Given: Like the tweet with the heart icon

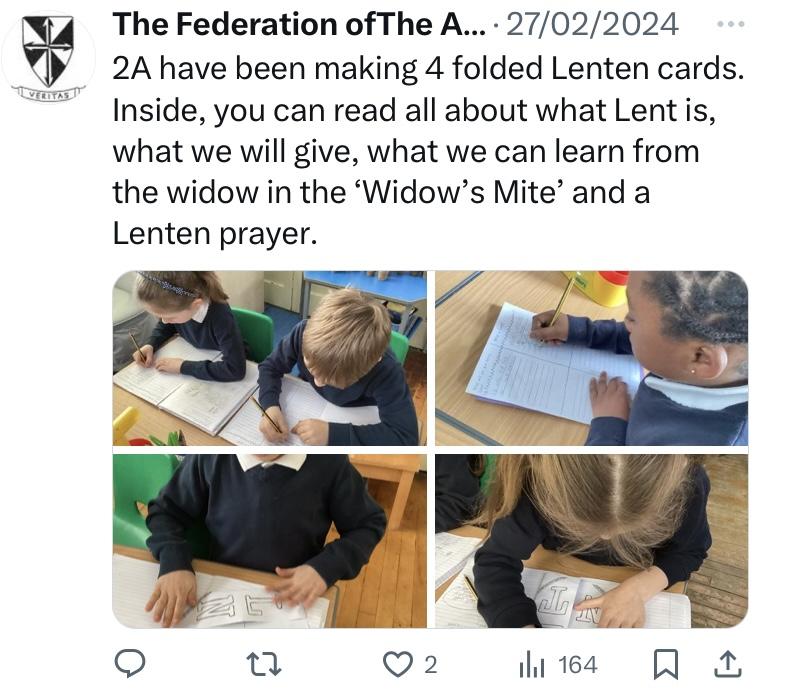Looking at the screenshot, I should pos(397,664).
